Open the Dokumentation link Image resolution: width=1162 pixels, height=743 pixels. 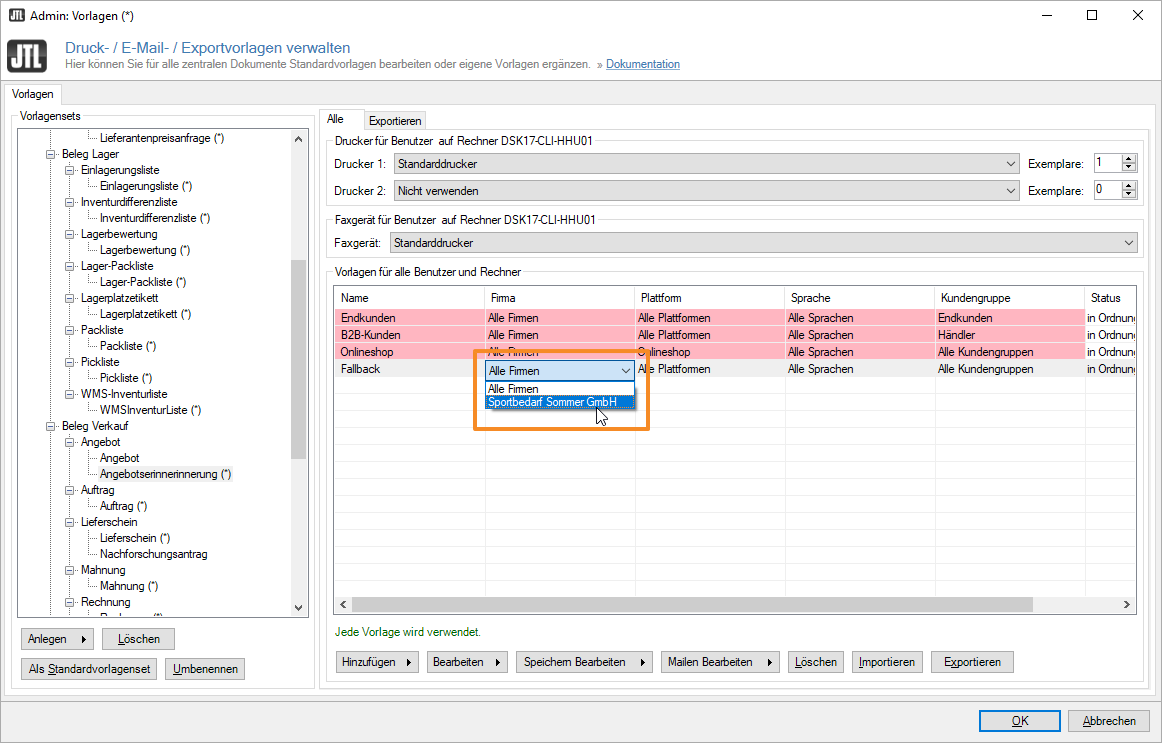(642, 65)
